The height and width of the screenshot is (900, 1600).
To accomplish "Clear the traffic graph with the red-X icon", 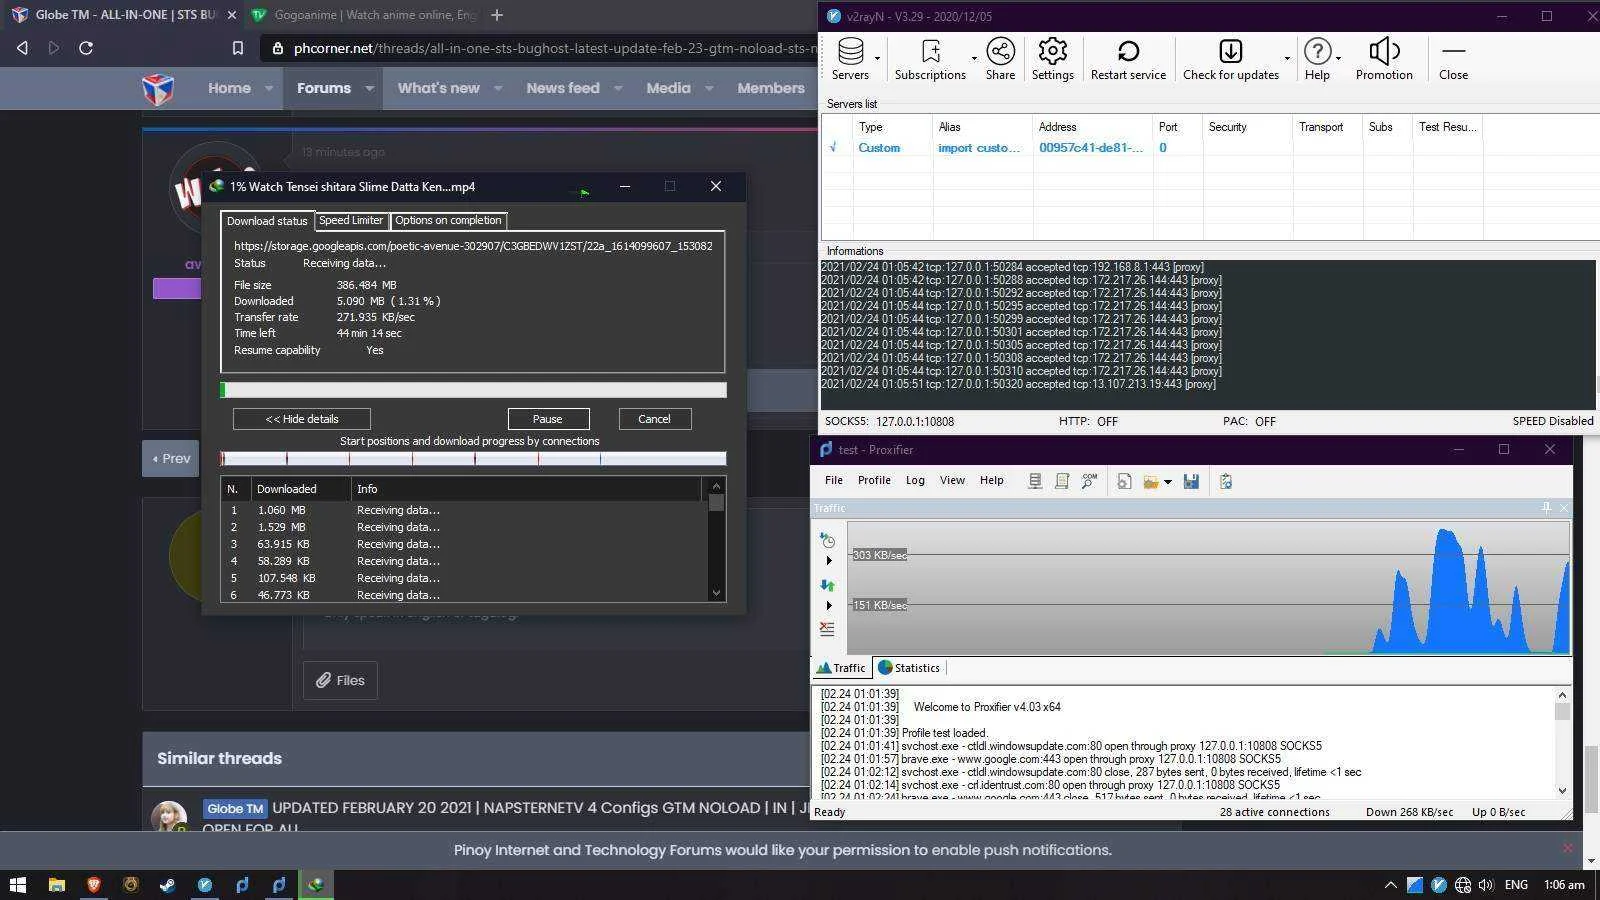I will point(827,629).
